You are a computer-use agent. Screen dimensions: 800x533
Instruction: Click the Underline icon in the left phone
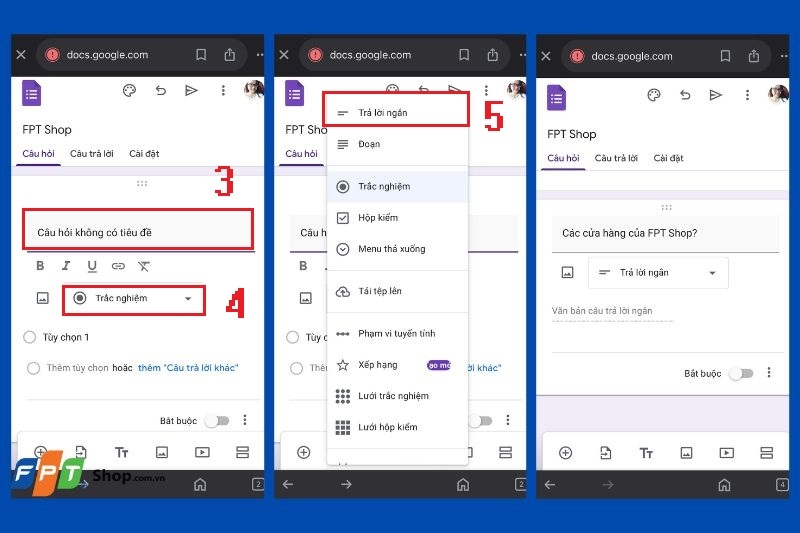tap(92, 266)
